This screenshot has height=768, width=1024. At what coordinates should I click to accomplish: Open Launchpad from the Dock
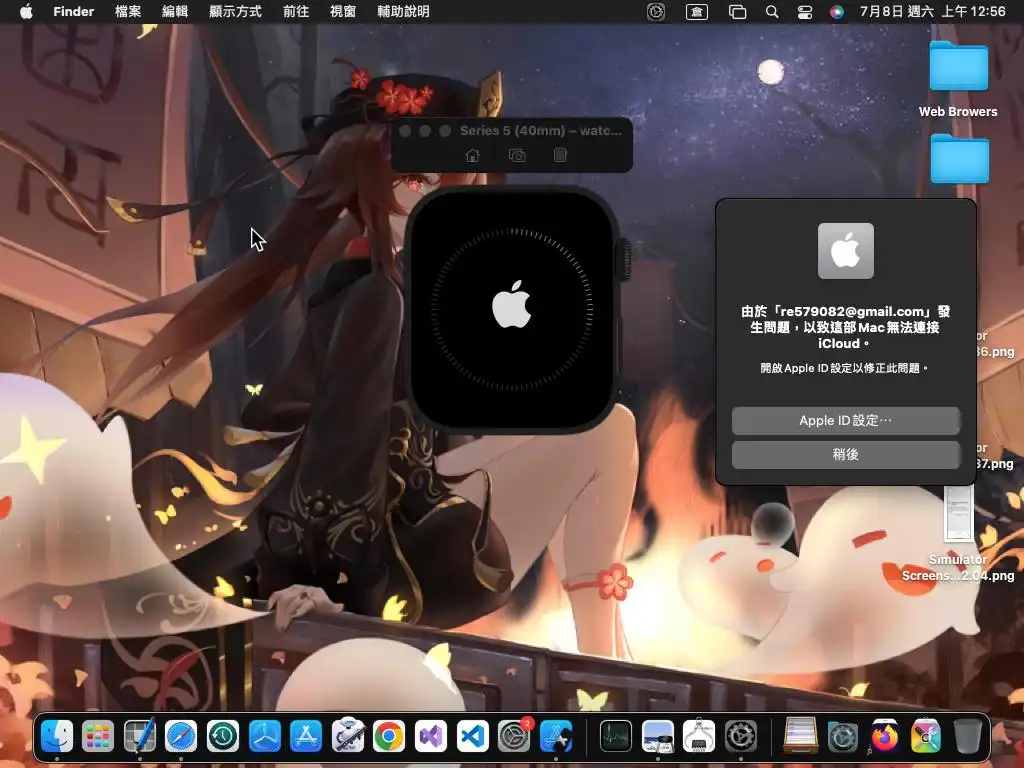click(98, 737)
